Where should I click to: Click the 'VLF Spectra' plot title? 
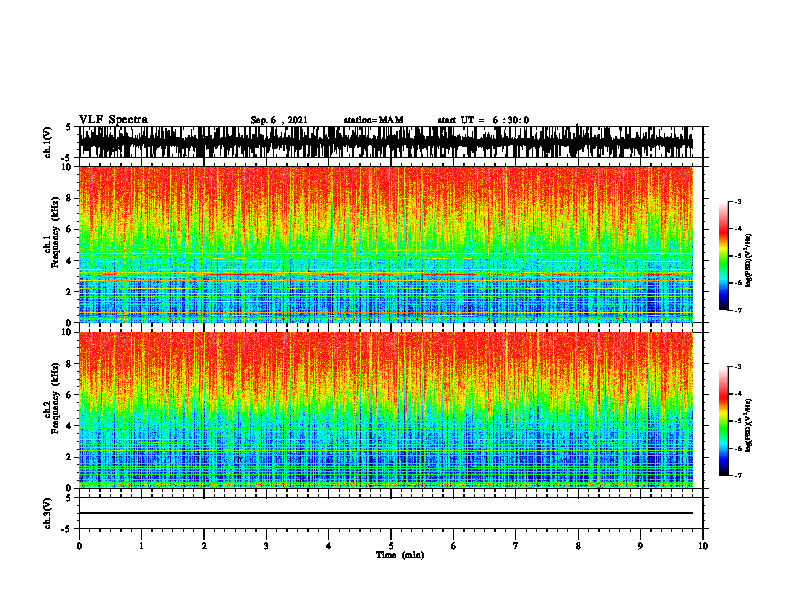(113, 120)
